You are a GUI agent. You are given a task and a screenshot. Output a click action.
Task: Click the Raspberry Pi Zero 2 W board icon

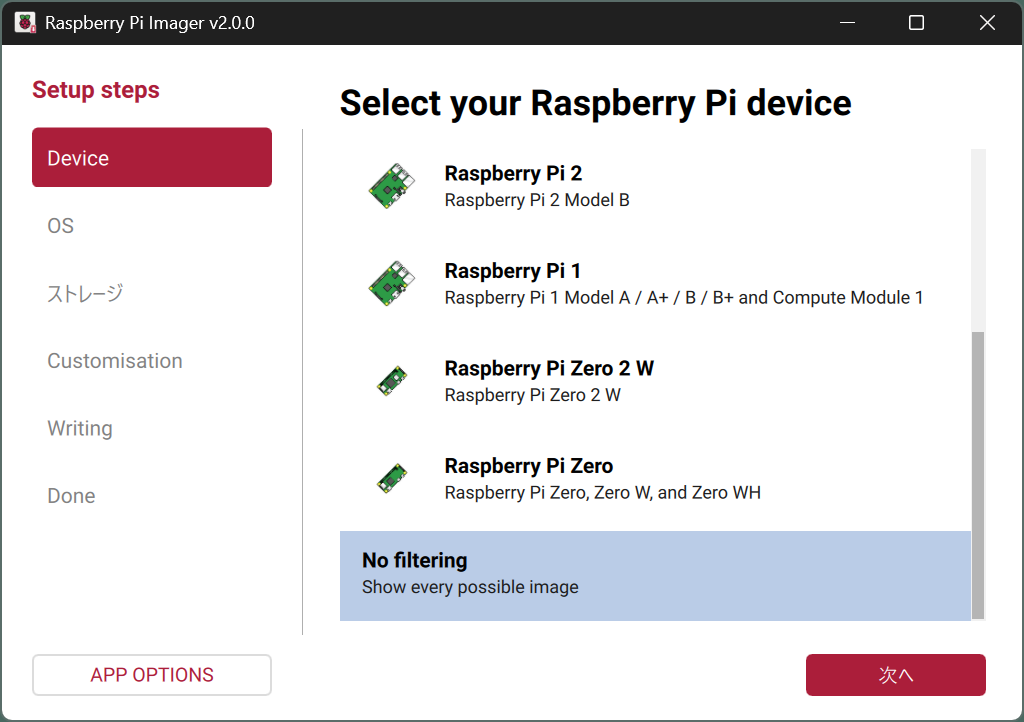point(392,381)
